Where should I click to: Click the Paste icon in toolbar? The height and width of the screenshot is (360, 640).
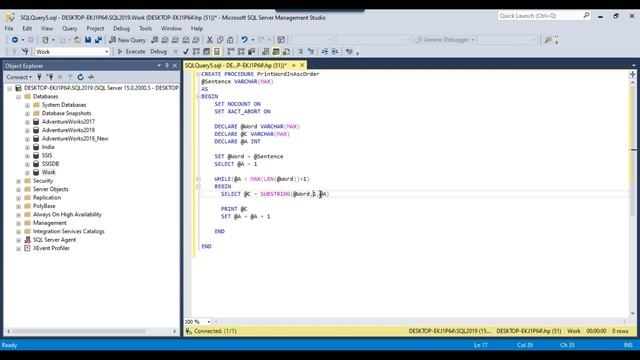pyautogui.click(x=230, y=40)
